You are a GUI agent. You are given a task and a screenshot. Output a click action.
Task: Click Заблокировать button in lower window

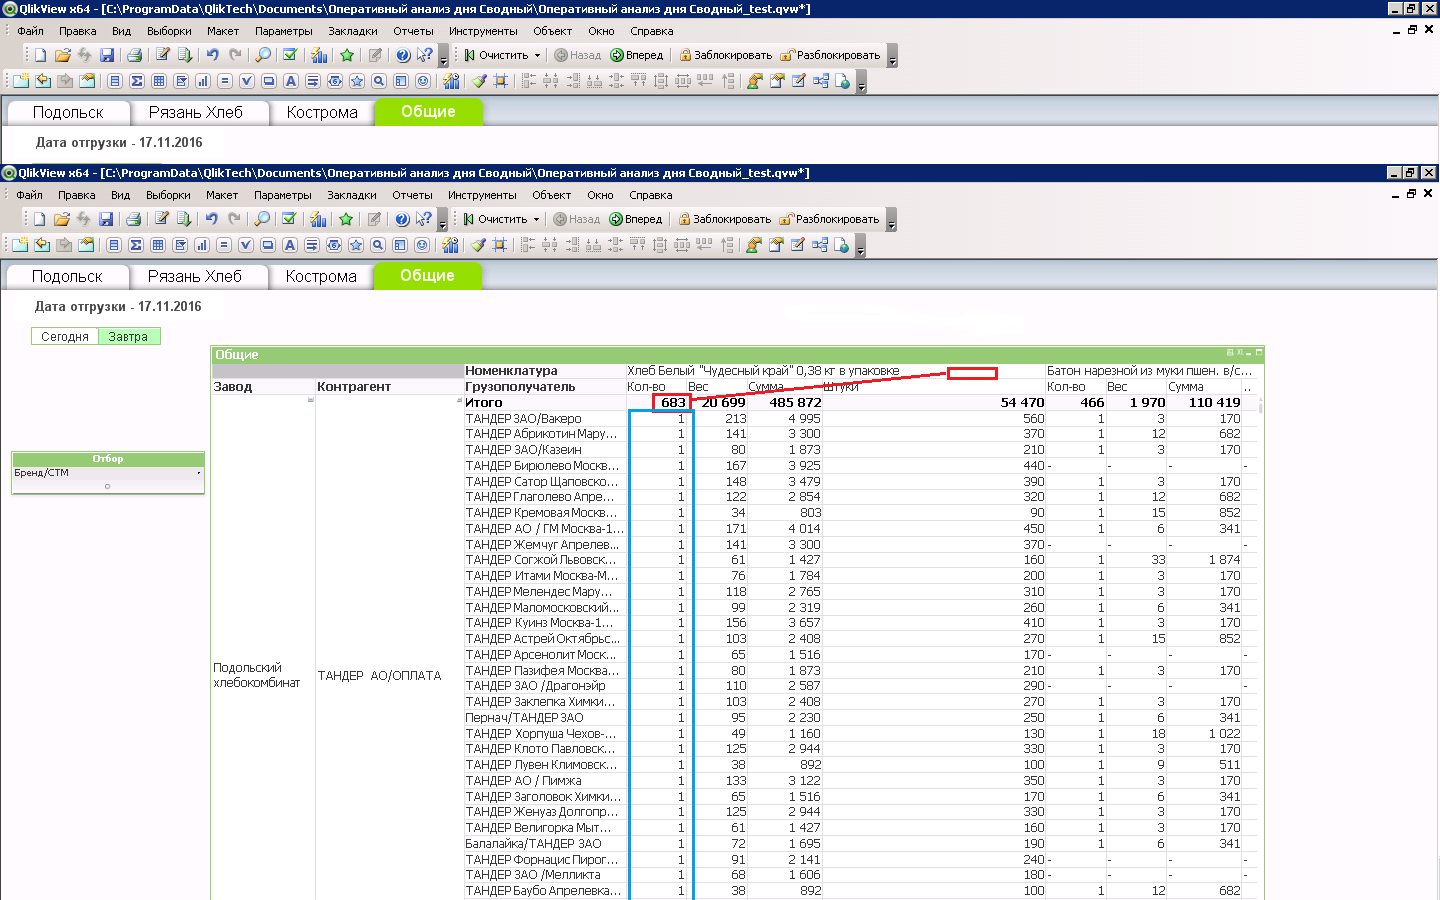coord(725,219)
